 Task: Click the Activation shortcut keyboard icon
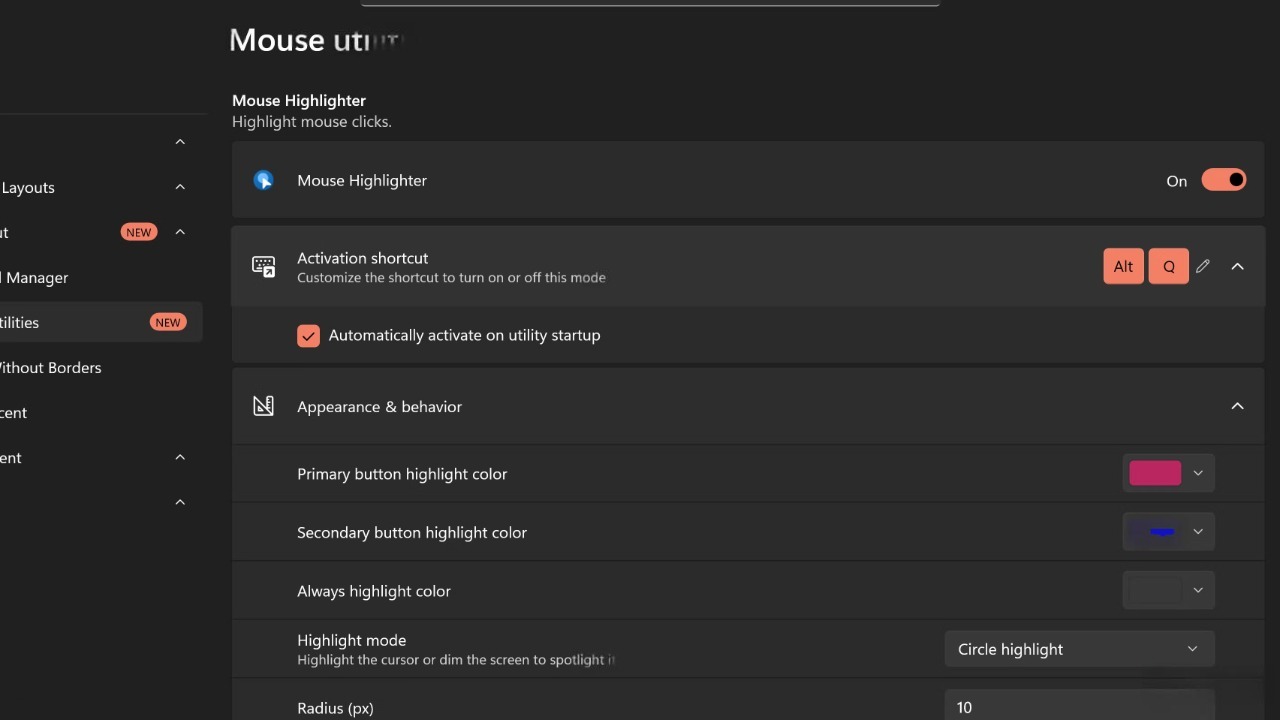pos(263,266)
